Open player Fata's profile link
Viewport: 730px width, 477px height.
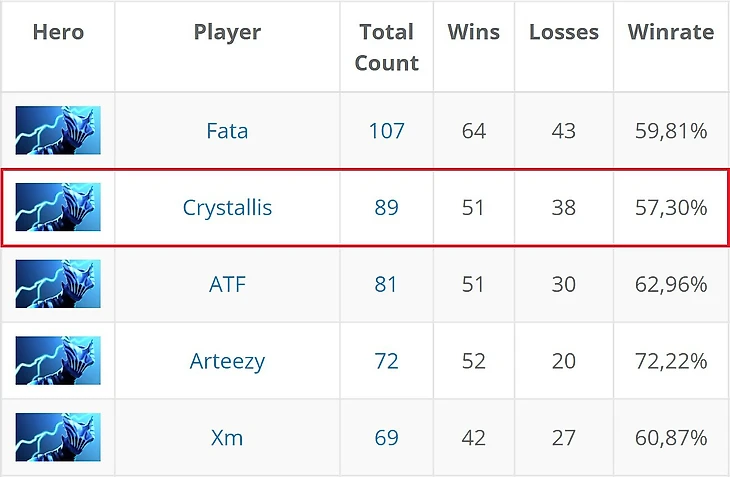click(227, 130)
